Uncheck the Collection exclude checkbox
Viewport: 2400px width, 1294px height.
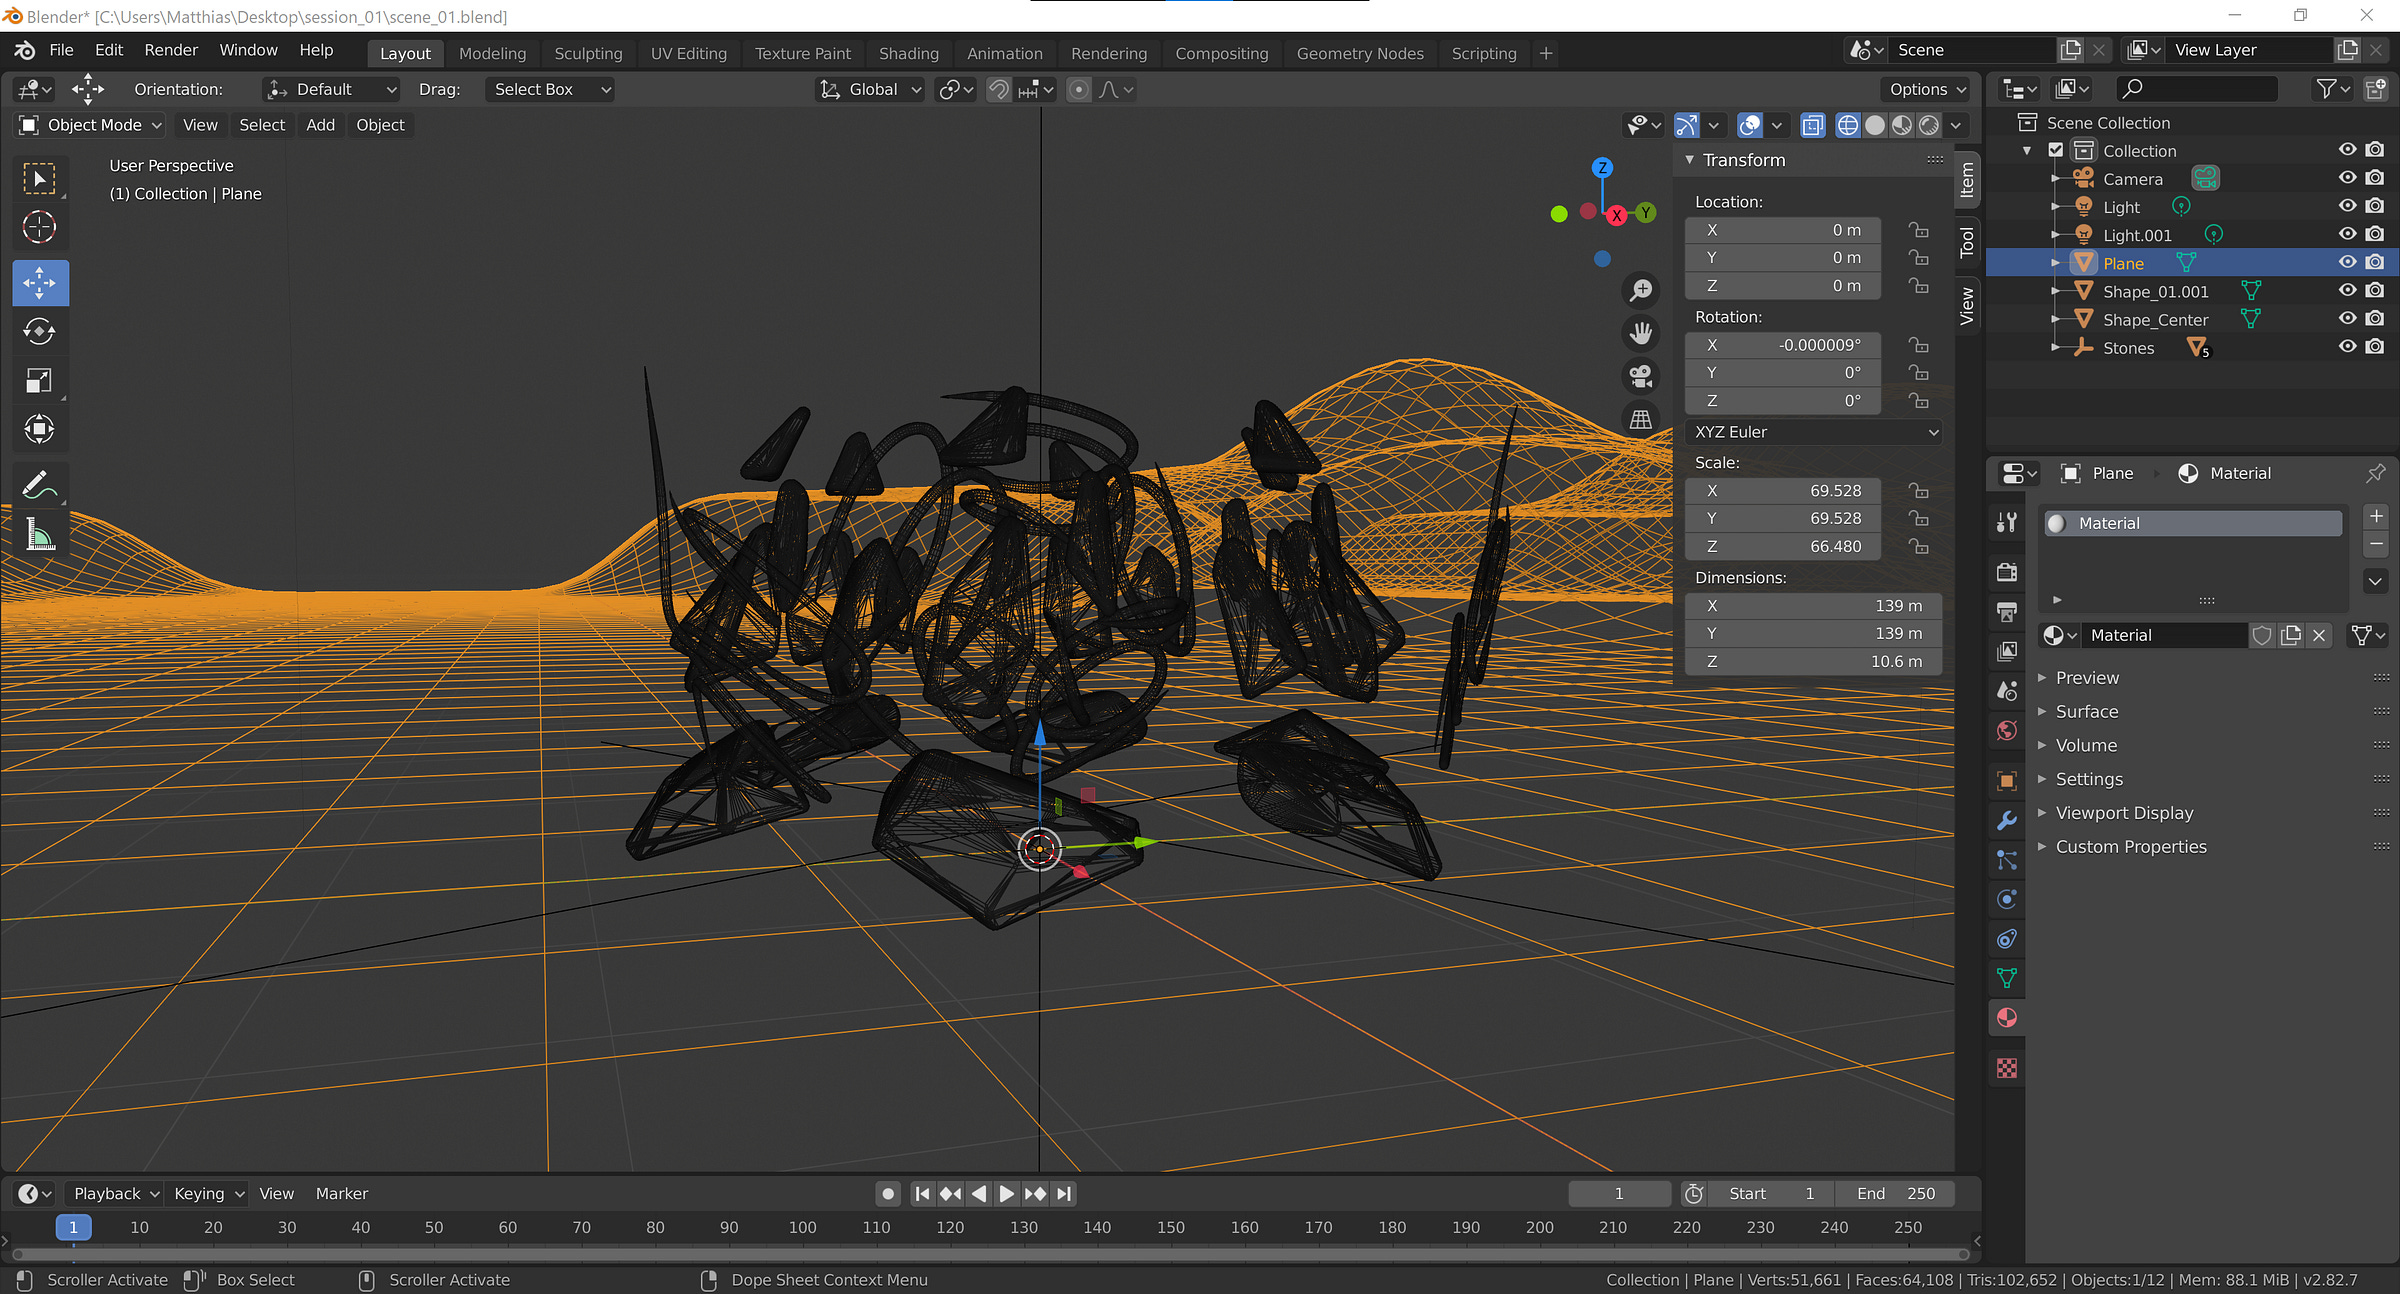pos(2056,150)
